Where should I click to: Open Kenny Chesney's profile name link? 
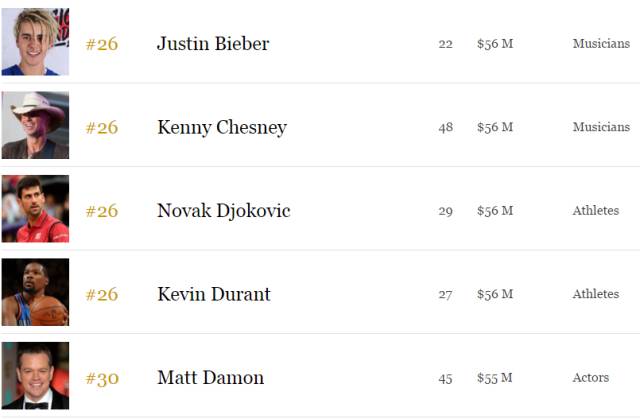[222, 127]
